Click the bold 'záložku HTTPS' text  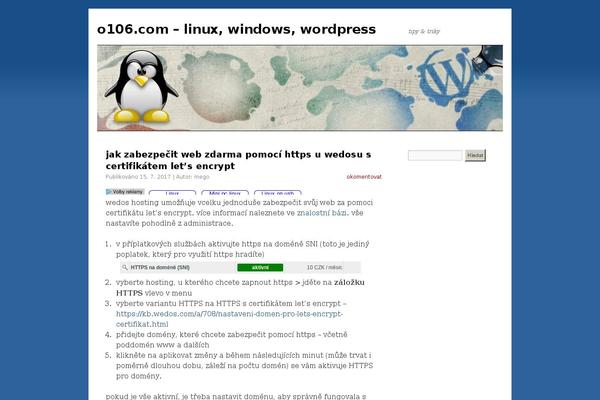[240, 287]
